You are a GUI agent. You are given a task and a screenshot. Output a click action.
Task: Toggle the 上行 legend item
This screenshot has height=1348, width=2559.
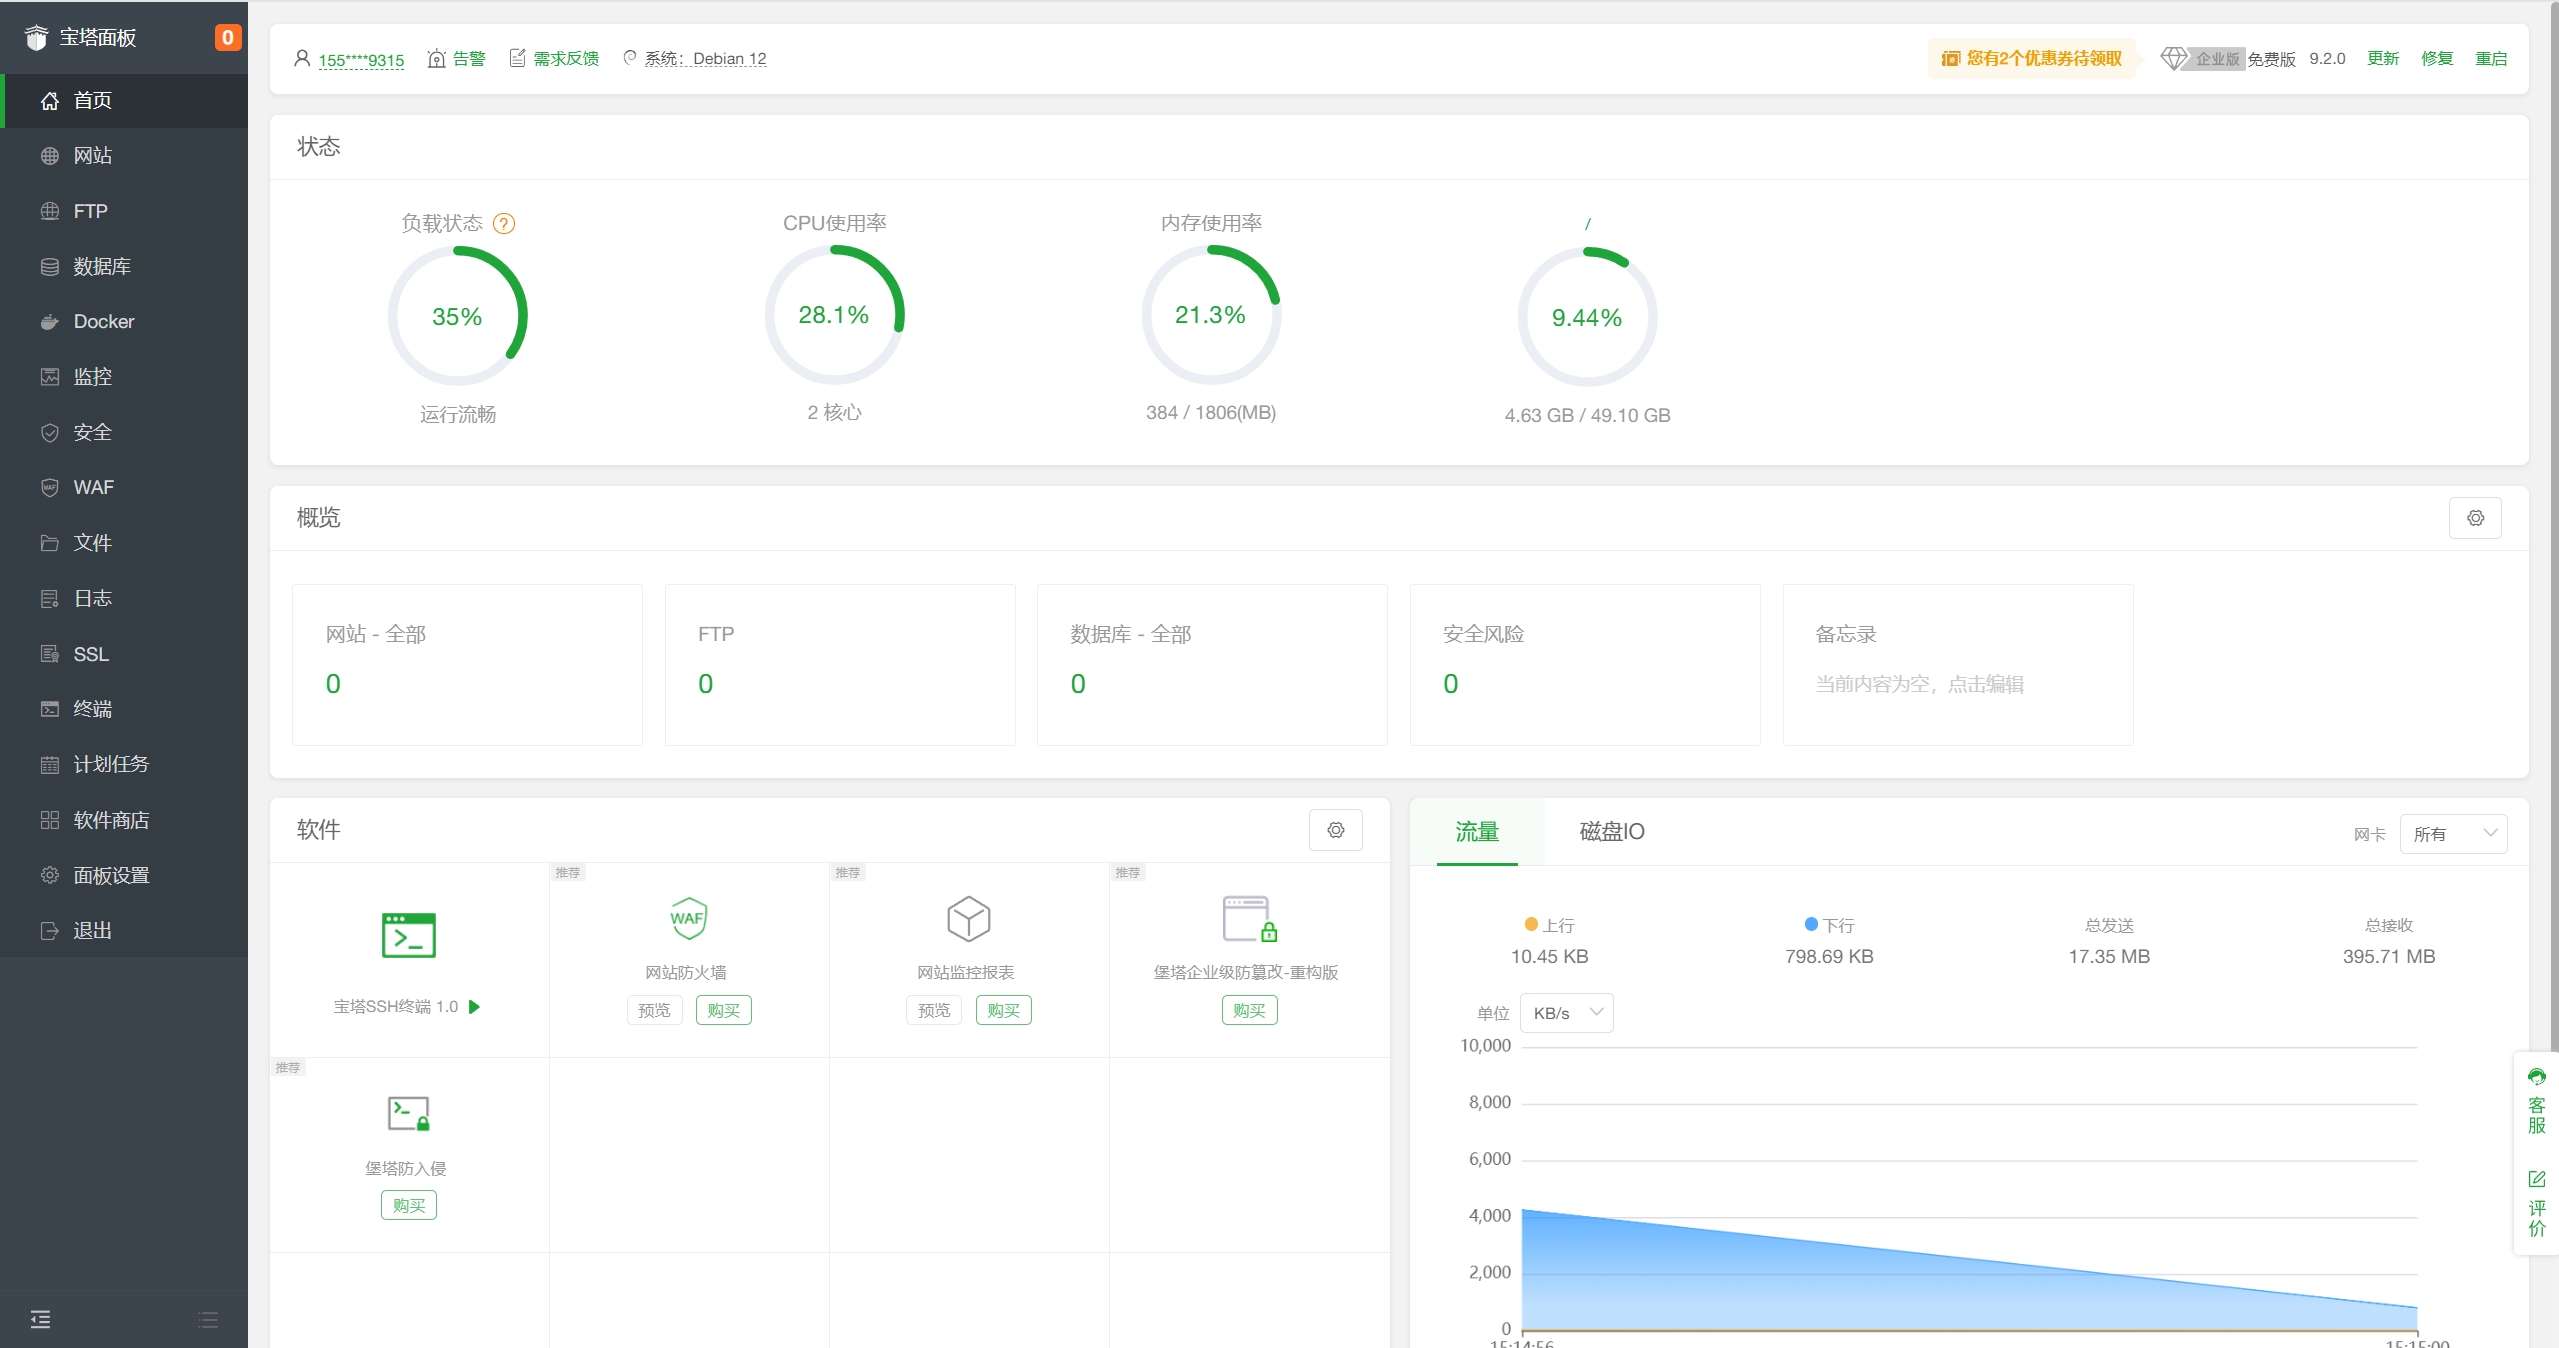coord(1549,926)
